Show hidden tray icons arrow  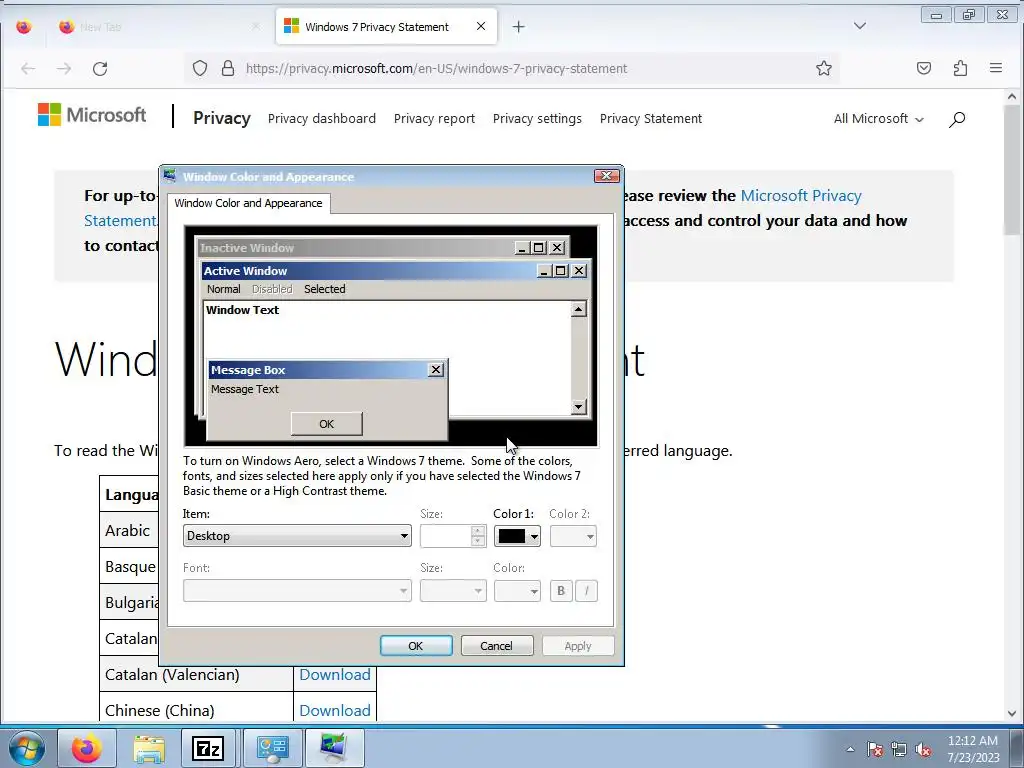[x=850, y=749]
